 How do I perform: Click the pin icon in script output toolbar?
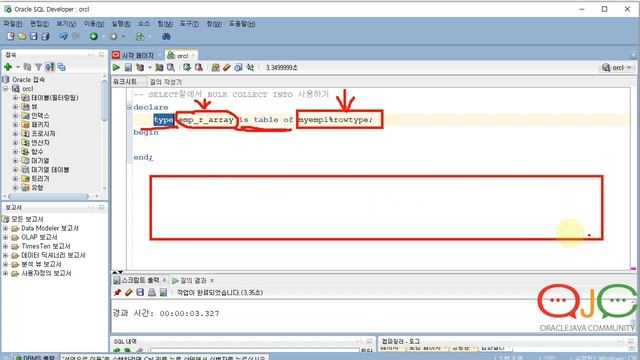[118, 292]
